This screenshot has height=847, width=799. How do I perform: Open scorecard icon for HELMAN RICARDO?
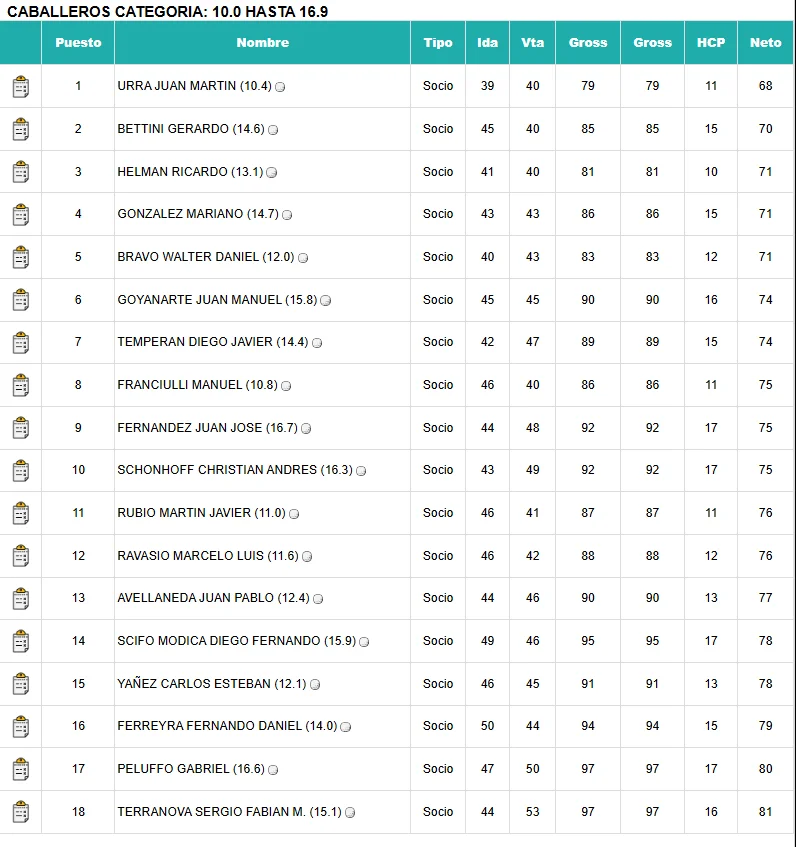21,172
